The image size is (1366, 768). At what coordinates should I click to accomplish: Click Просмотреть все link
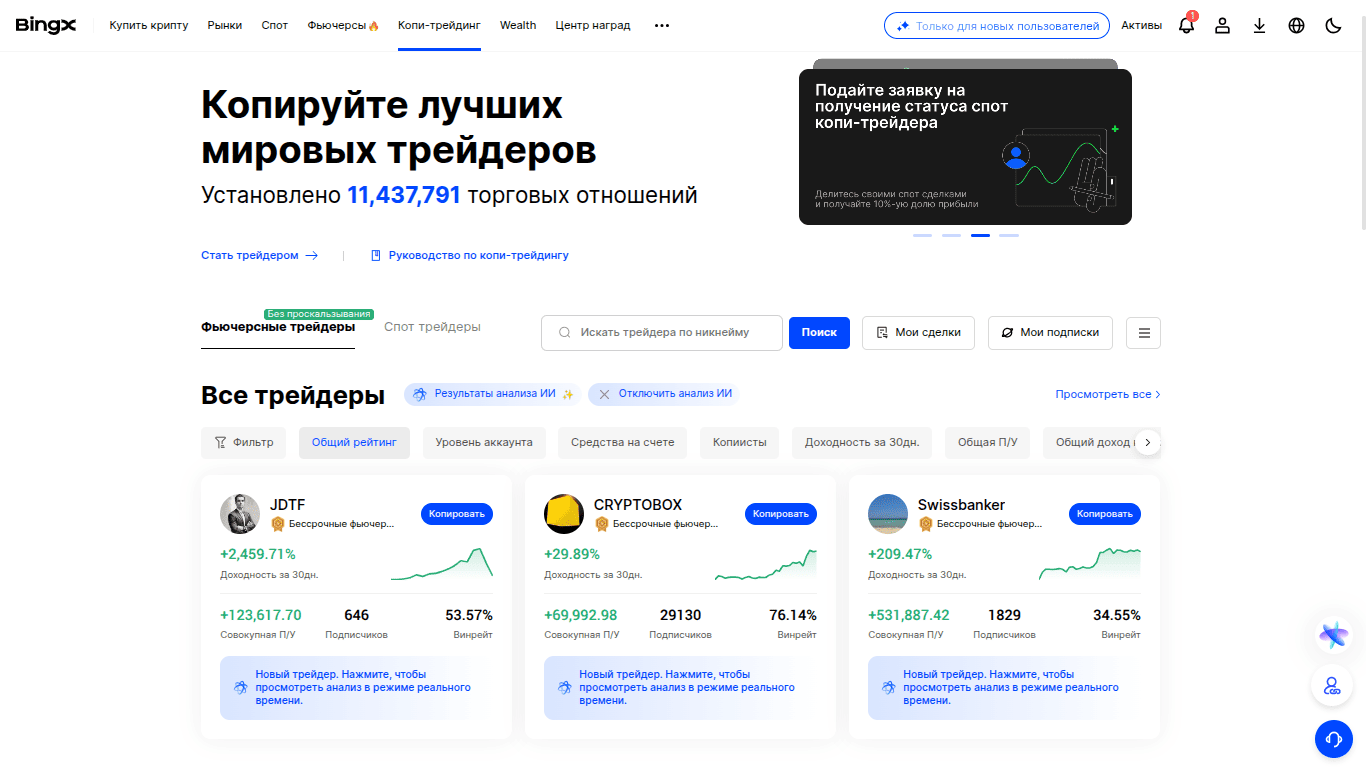[1108, 395]
